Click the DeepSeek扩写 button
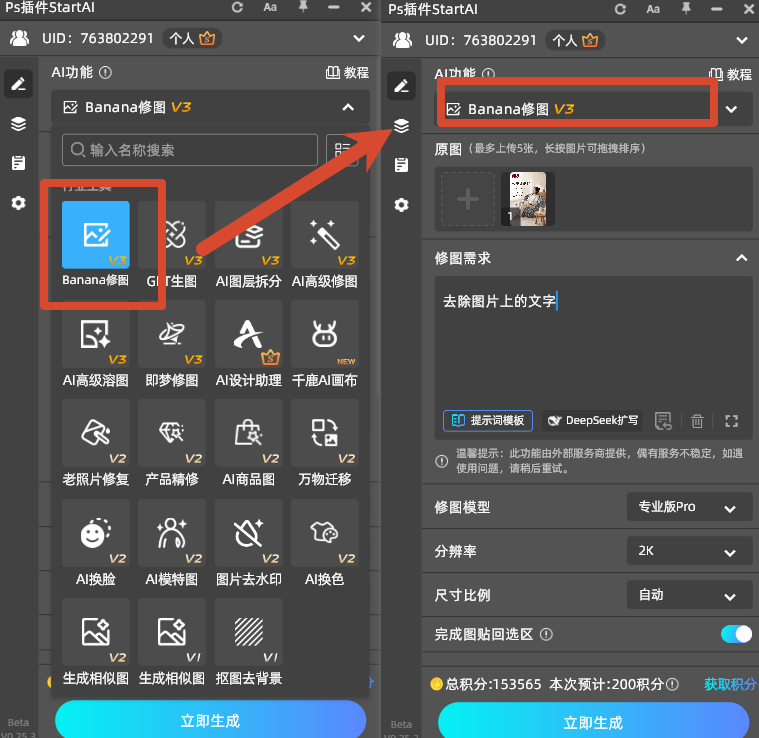This screenshot has height=738, width=759. [592, 421]
